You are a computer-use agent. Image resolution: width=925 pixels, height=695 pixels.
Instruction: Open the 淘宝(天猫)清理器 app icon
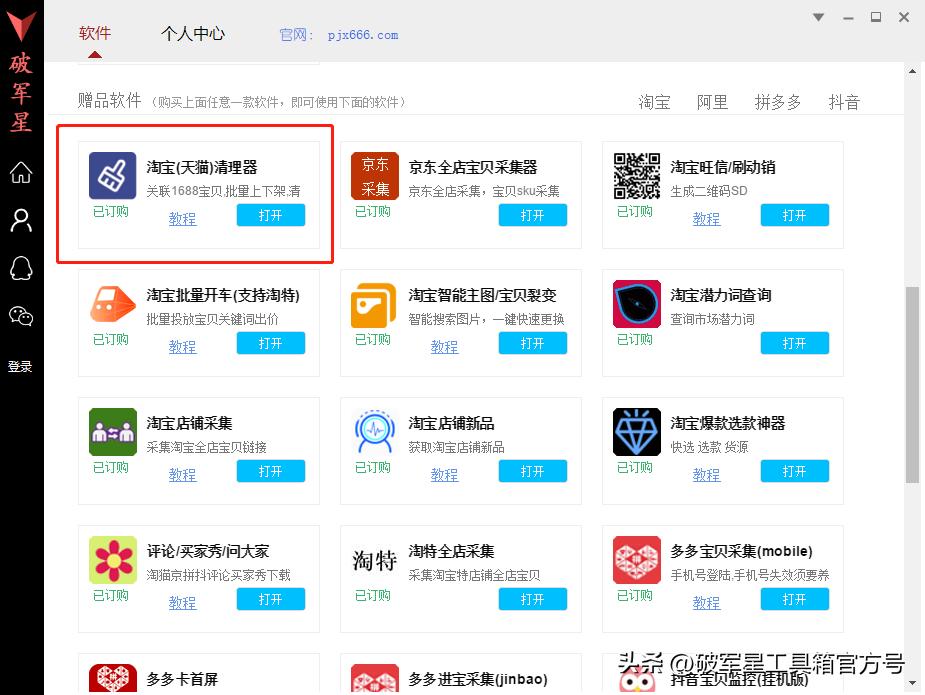click(112, 176)
